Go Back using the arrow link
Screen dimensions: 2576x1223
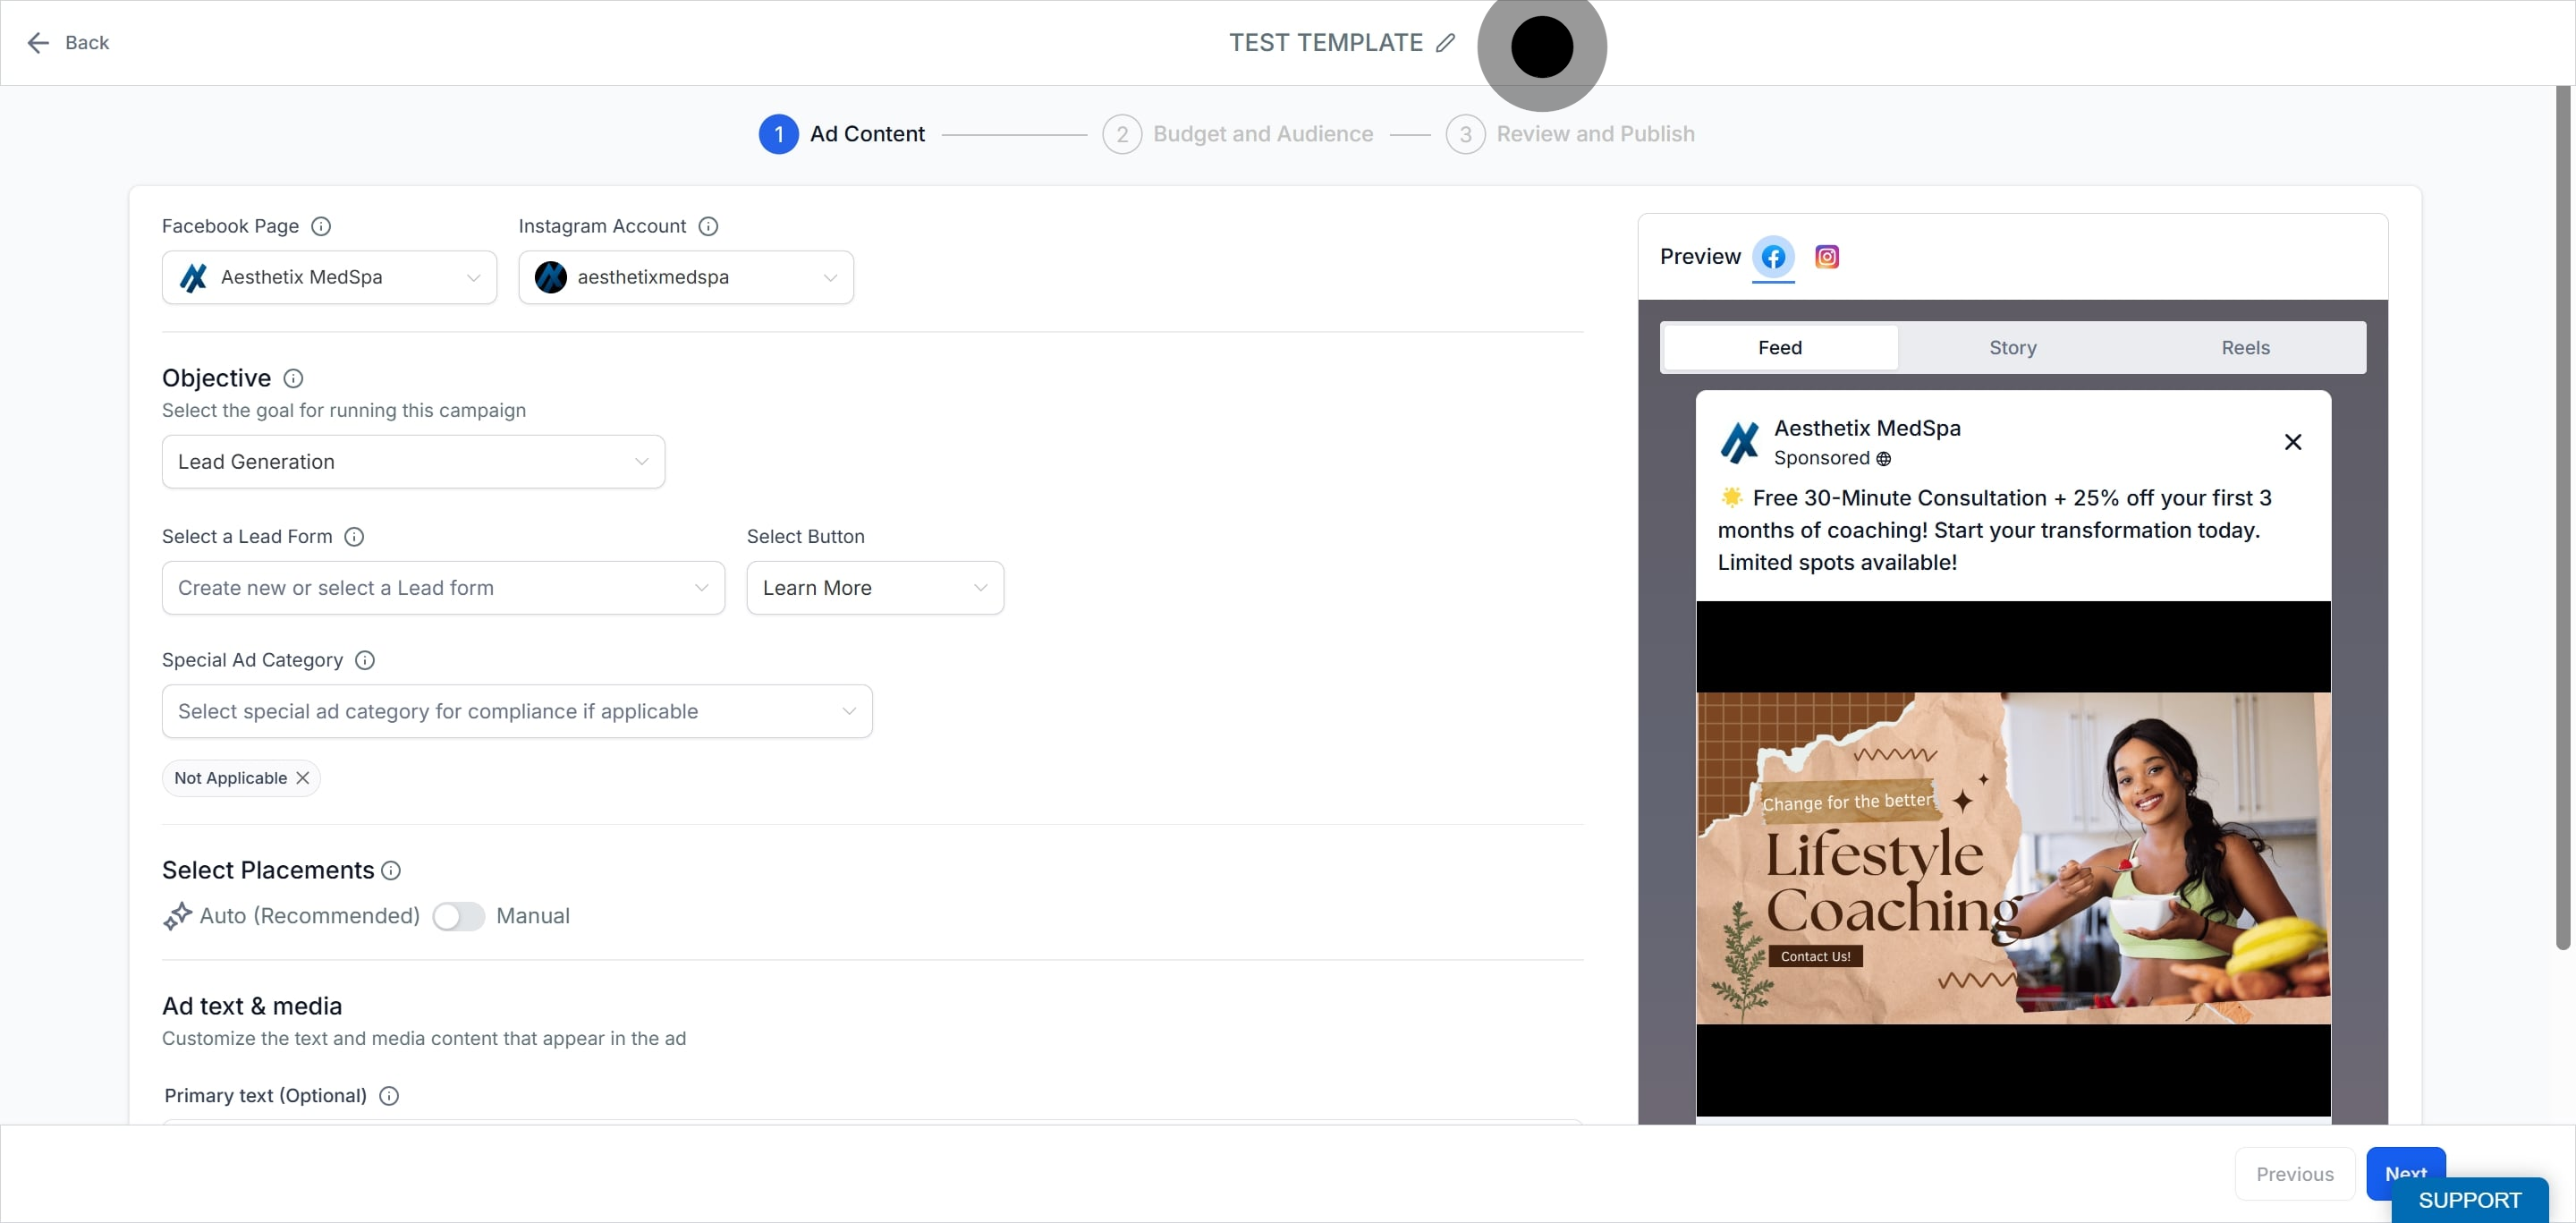[68, 43]
